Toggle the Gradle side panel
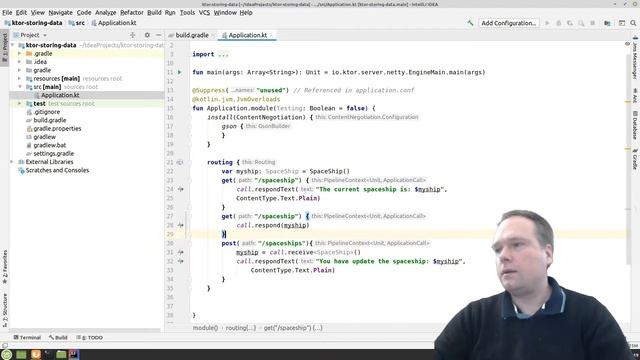 pyautogui.click(x=635, y=159)
